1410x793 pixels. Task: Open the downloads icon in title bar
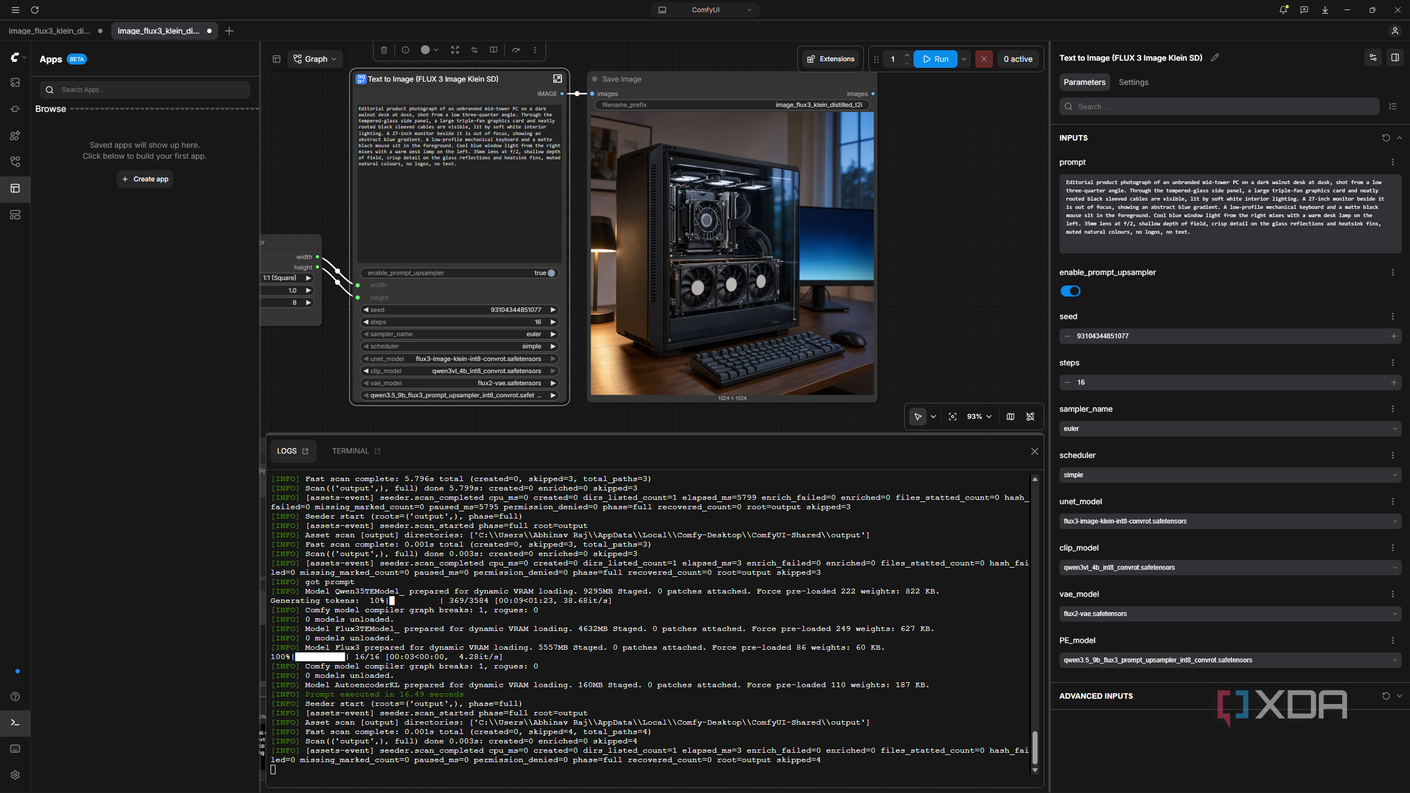(1325, 10)
